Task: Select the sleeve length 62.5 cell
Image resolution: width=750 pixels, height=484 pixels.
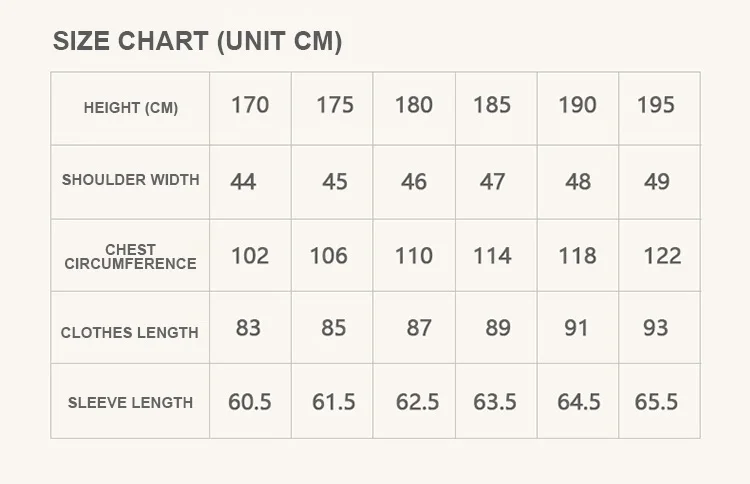Action: (417, 402)
